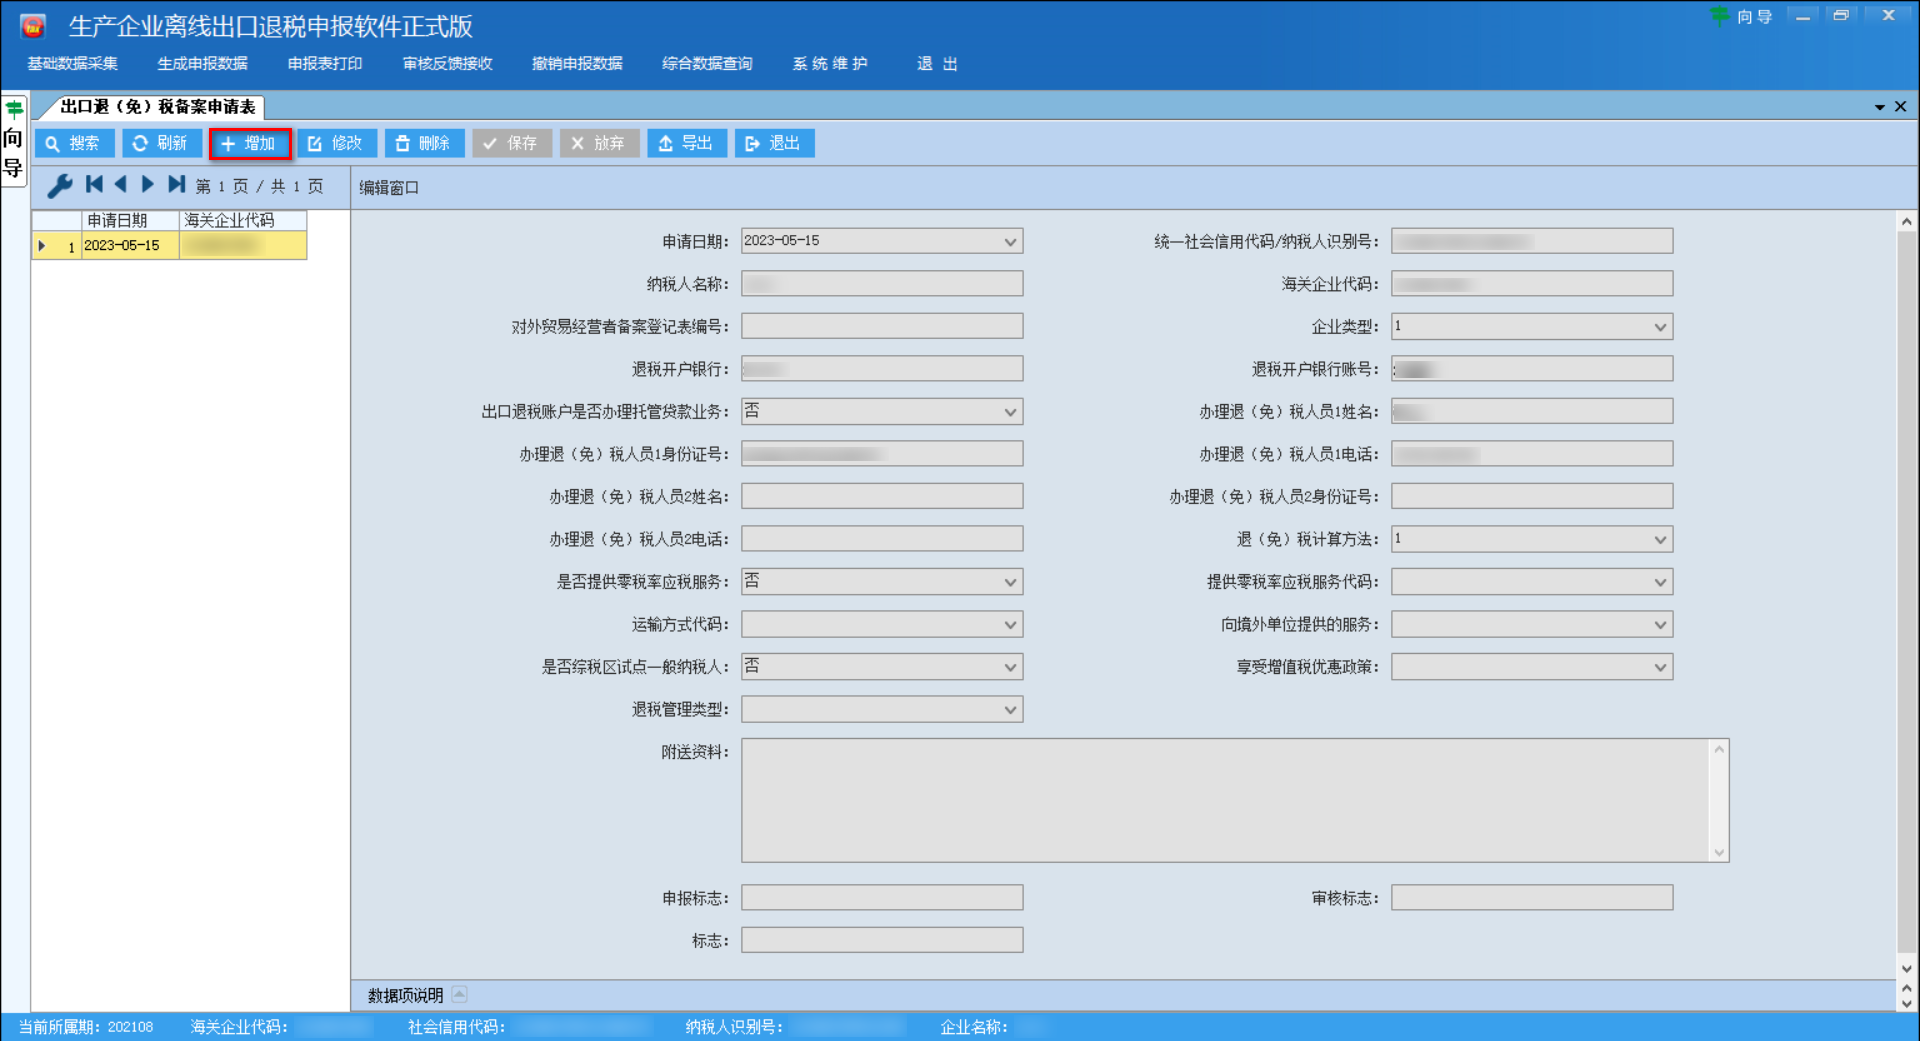The image size is (1920, 1041).
Task: Click the 退出 button on the toolbar
Action: [774, 143]
